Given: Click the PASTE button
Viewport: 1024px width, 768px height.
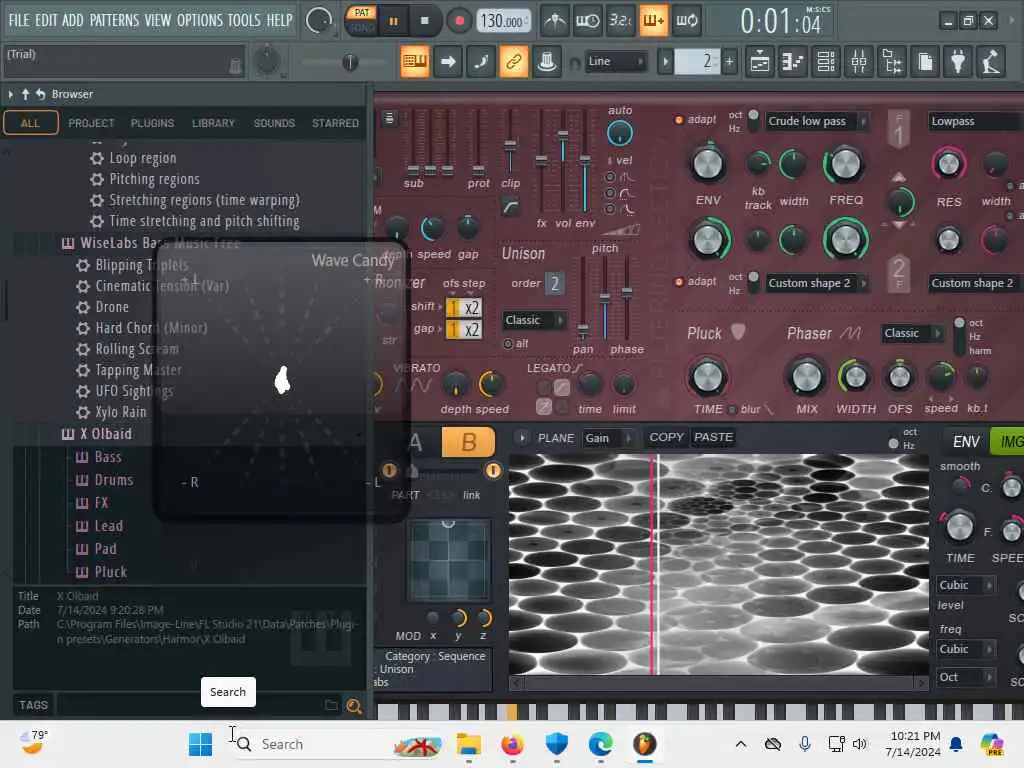Looking at the screenshot, I should (x=713, y=438).
